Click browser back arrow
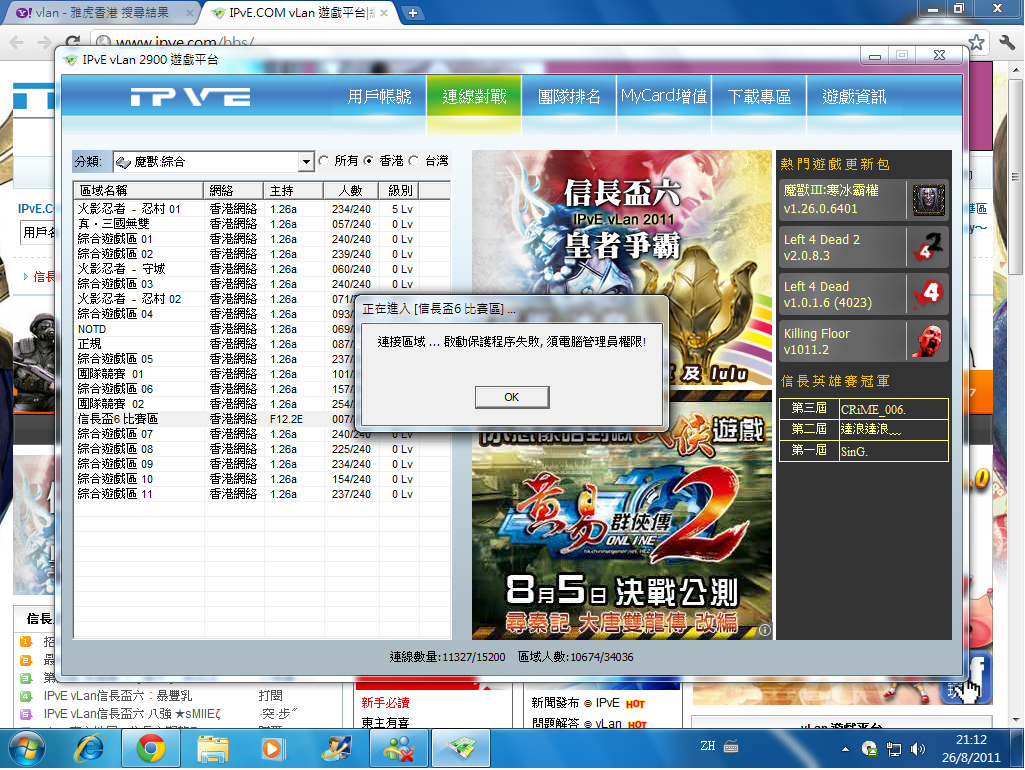This screenshot has width=1025, height=770. tap(16, 42)
